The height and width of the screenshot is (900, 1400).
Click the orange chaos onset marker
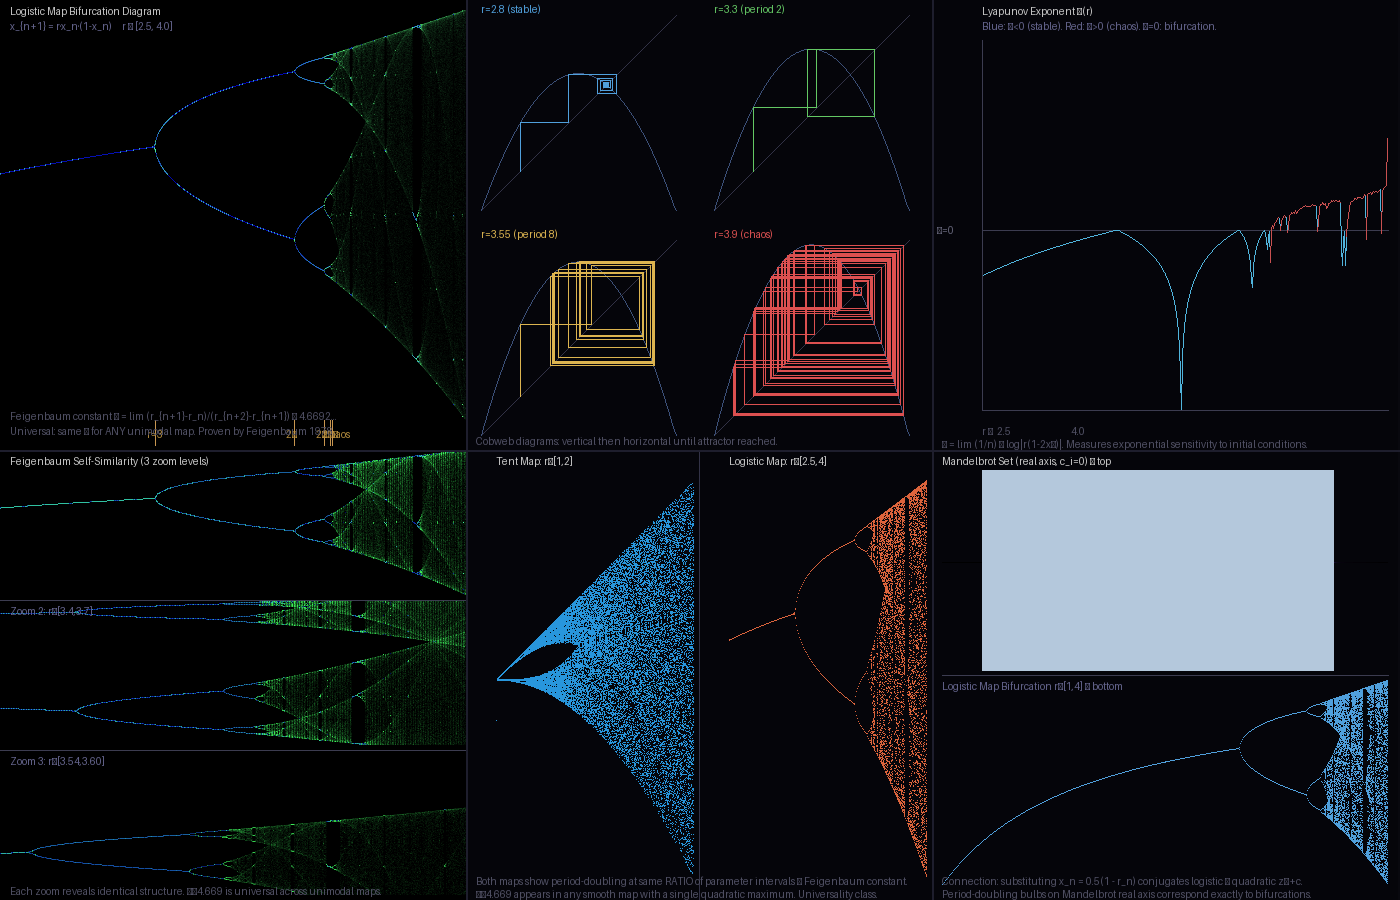330,433
